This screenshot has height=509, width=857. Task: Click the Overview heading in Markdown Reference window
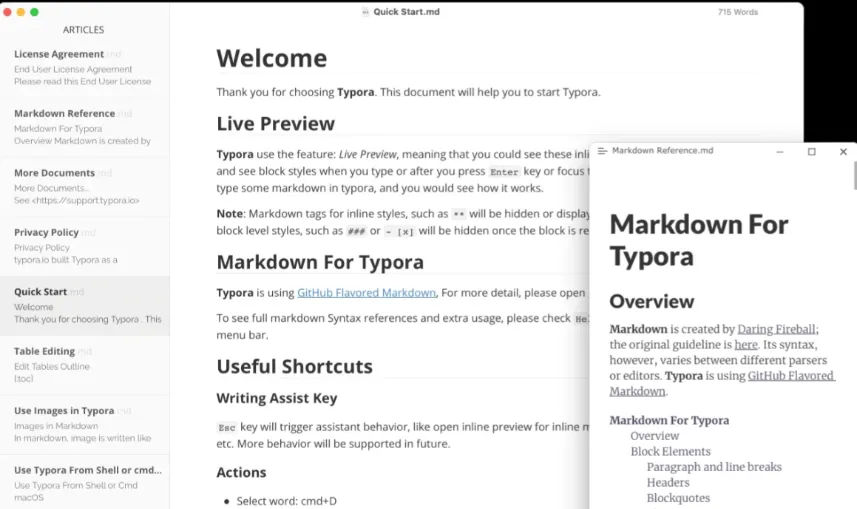coord(651,301)
